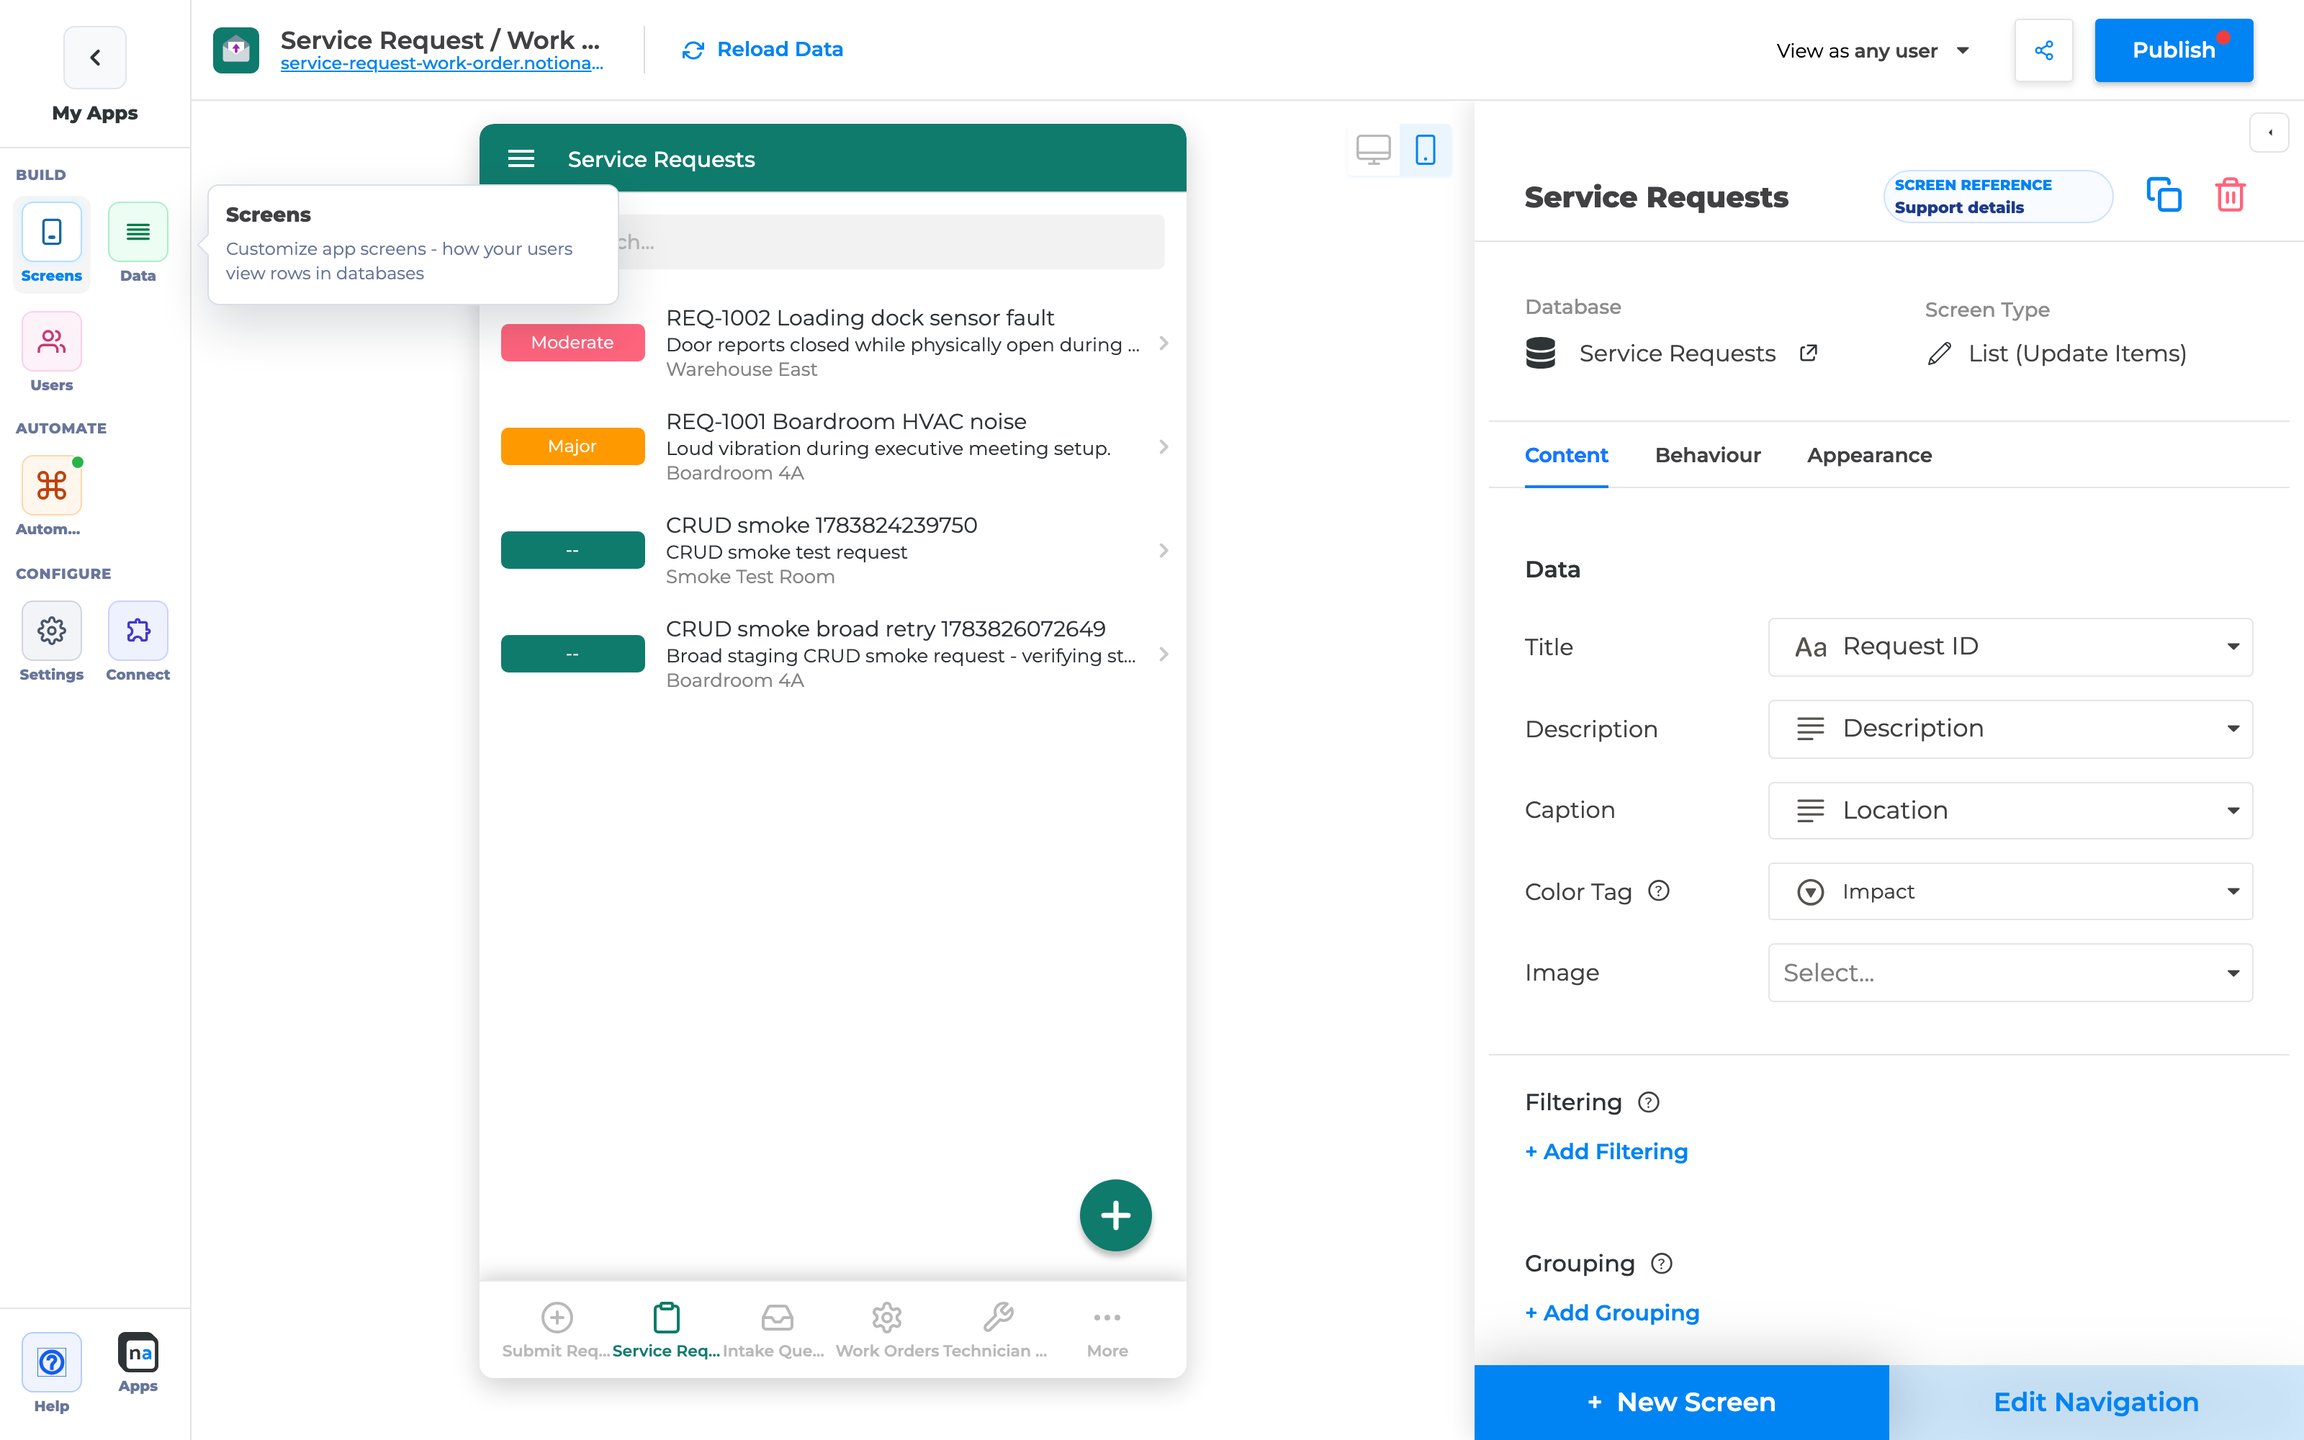The height and width of the screenshot is (1440, 2304).
Task: Open Work Orders in bottom nav
Action: (887, 1330)
